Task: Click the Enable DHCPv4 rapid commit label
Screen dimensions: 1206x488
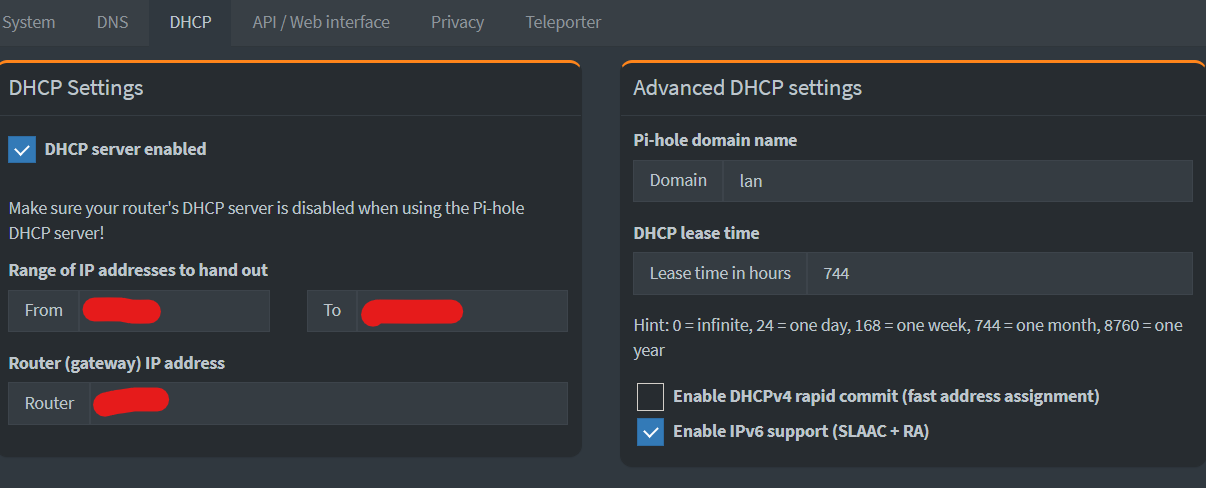Action: click(x=886, y=396)
